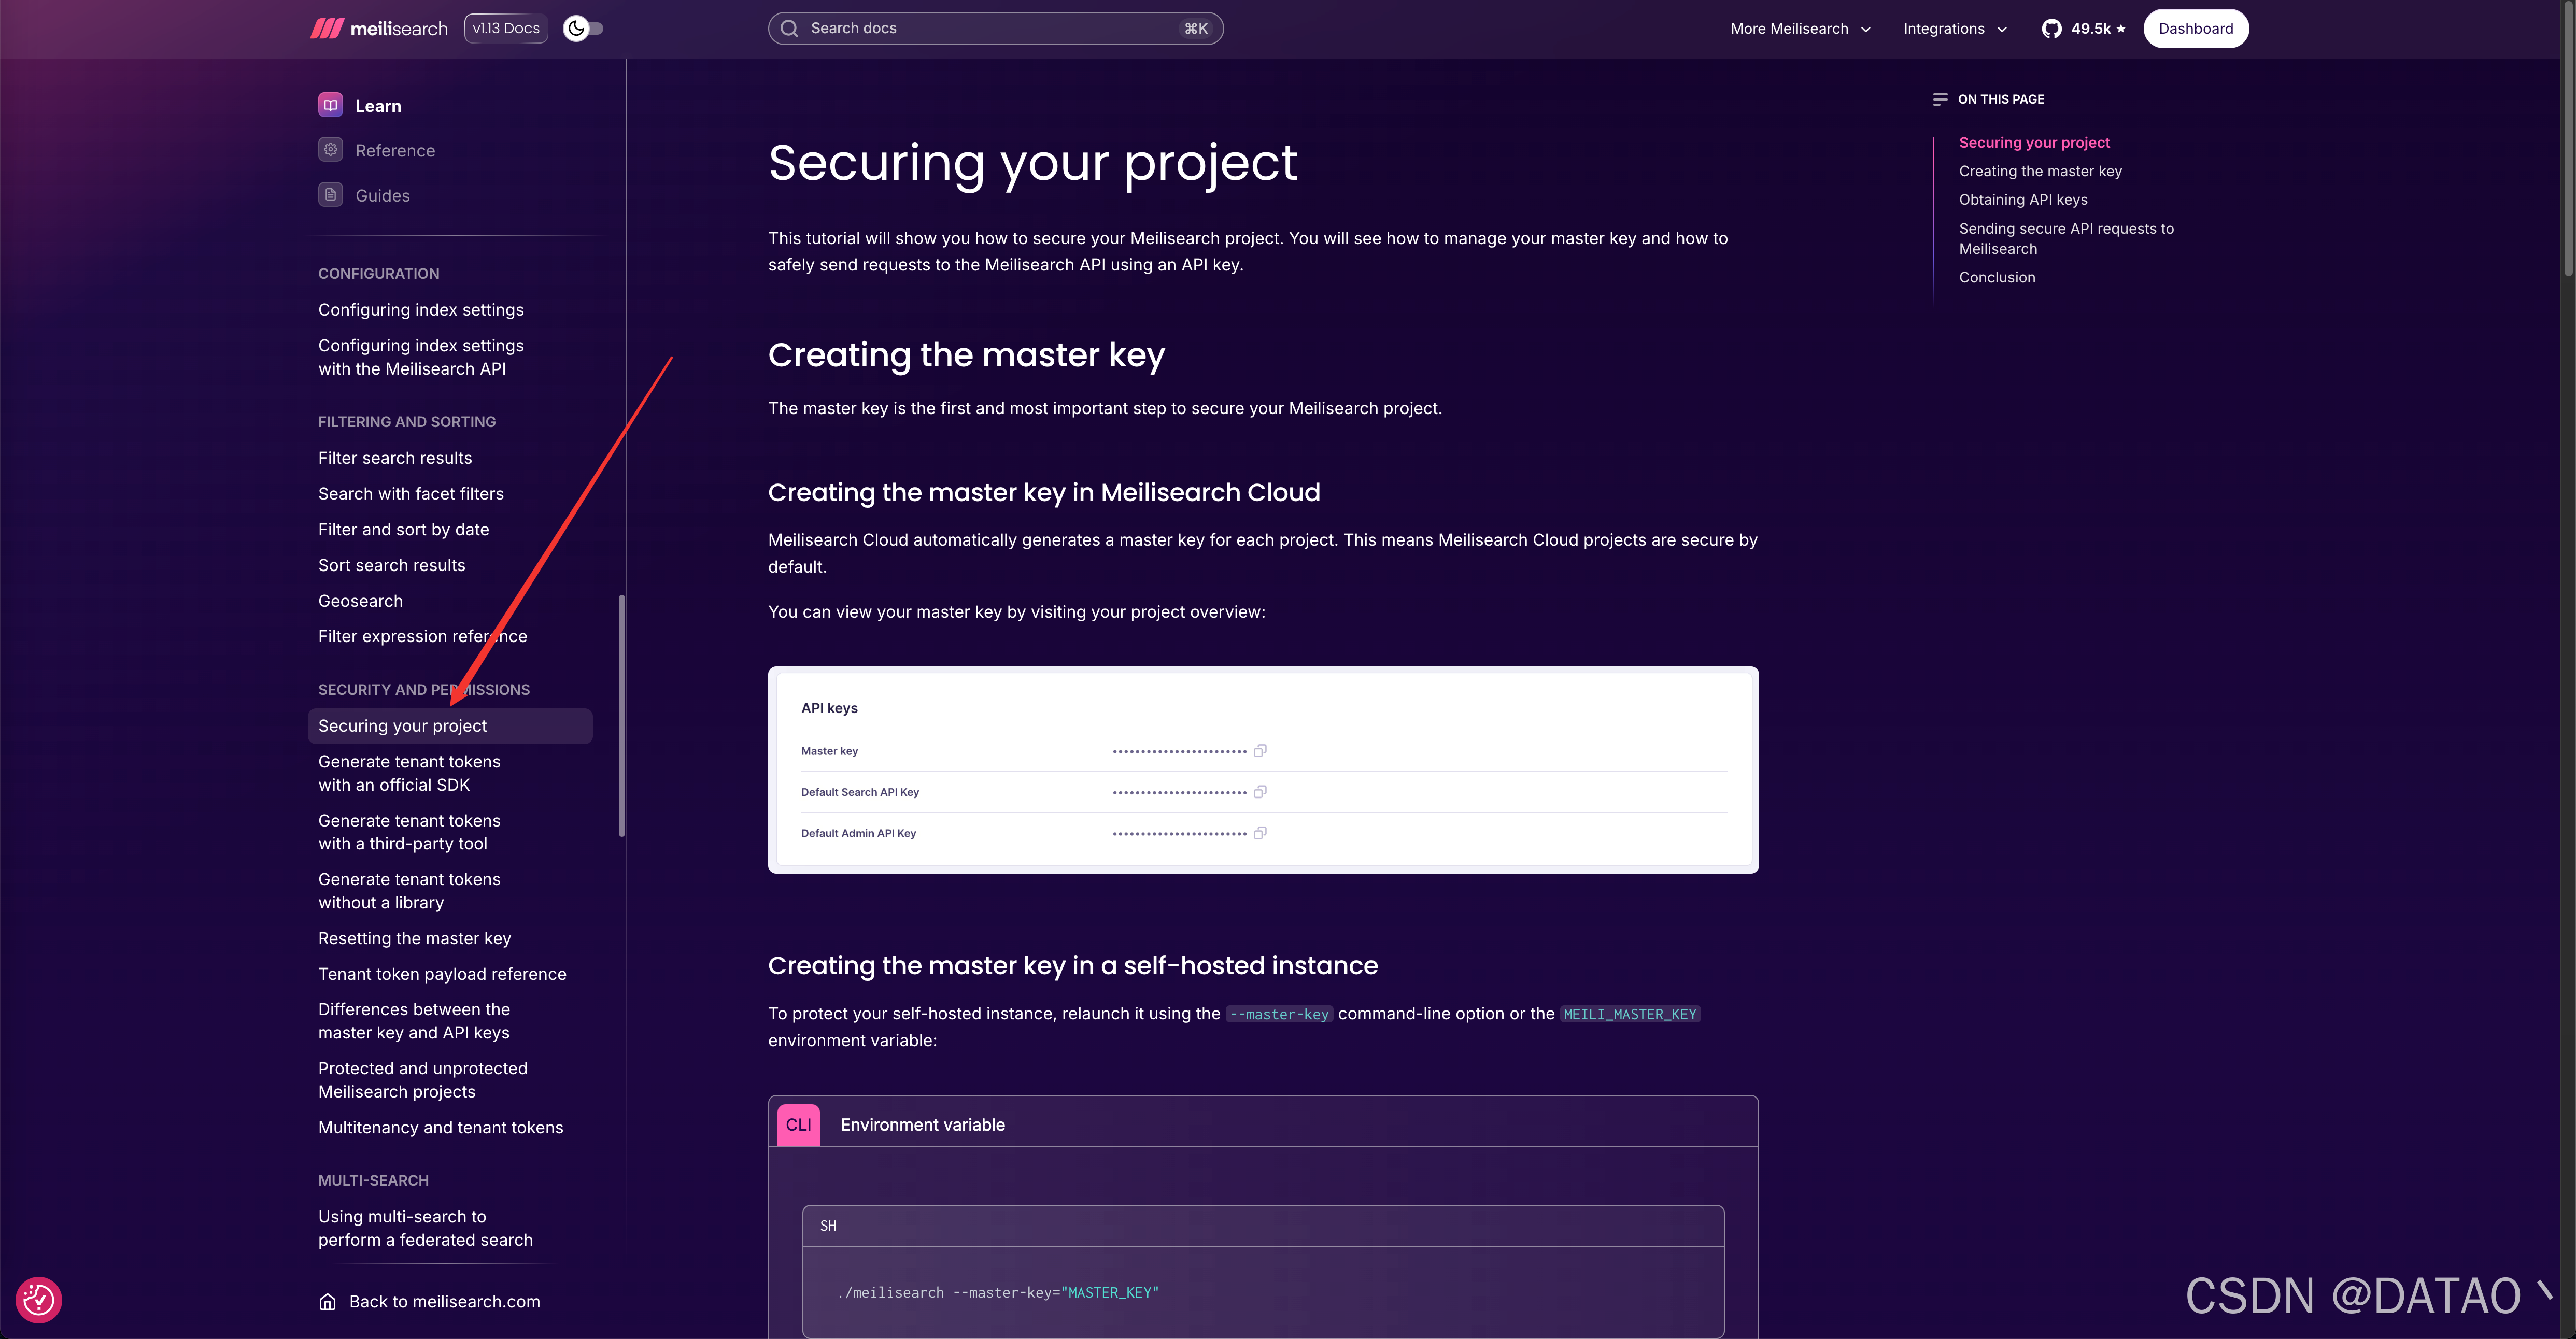Focus the Search docs field
The width and height of the screenshot is (2576, 1339).
pos(995,28)
